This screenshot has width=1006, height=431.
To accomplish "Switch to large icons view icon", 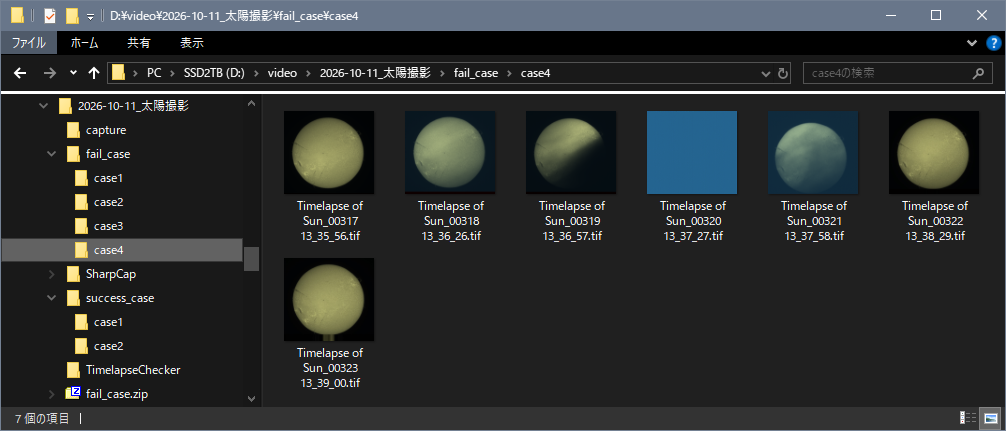I will tap(991, 418).
